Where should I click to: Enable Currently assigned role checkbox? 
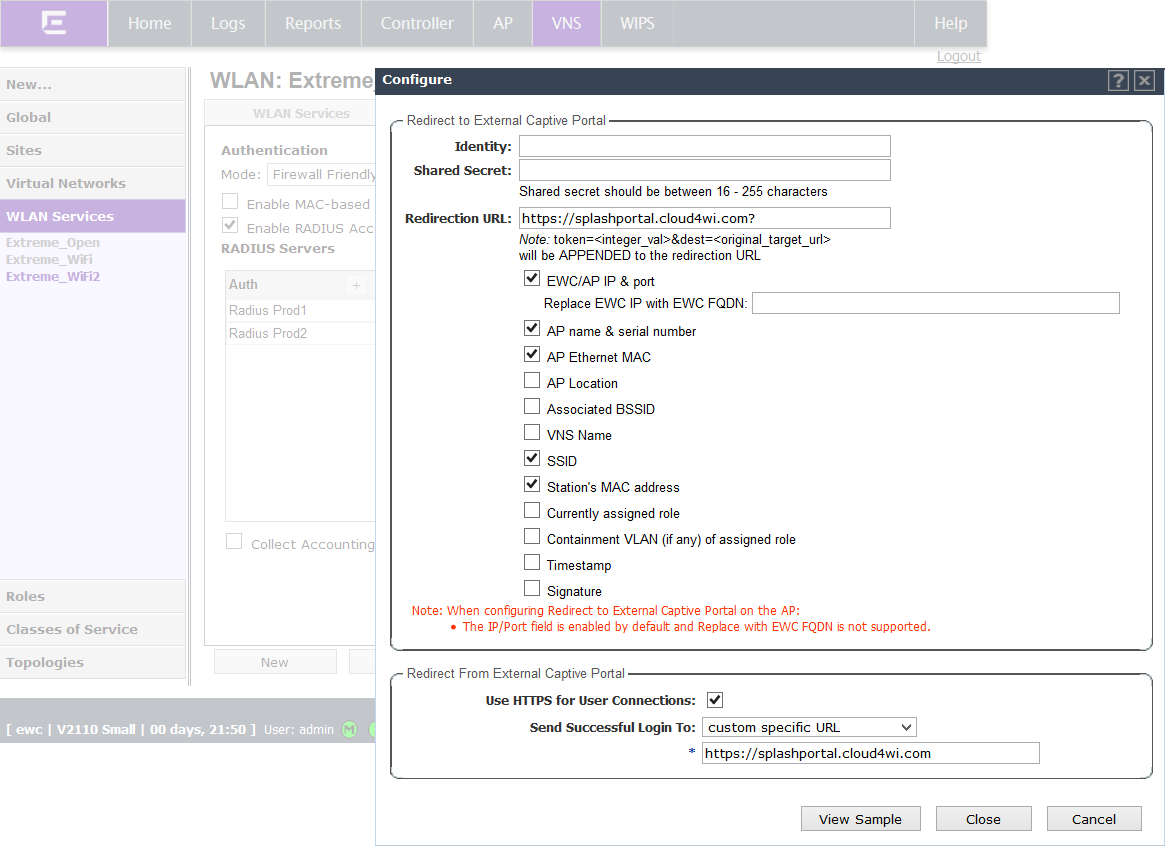531,510
